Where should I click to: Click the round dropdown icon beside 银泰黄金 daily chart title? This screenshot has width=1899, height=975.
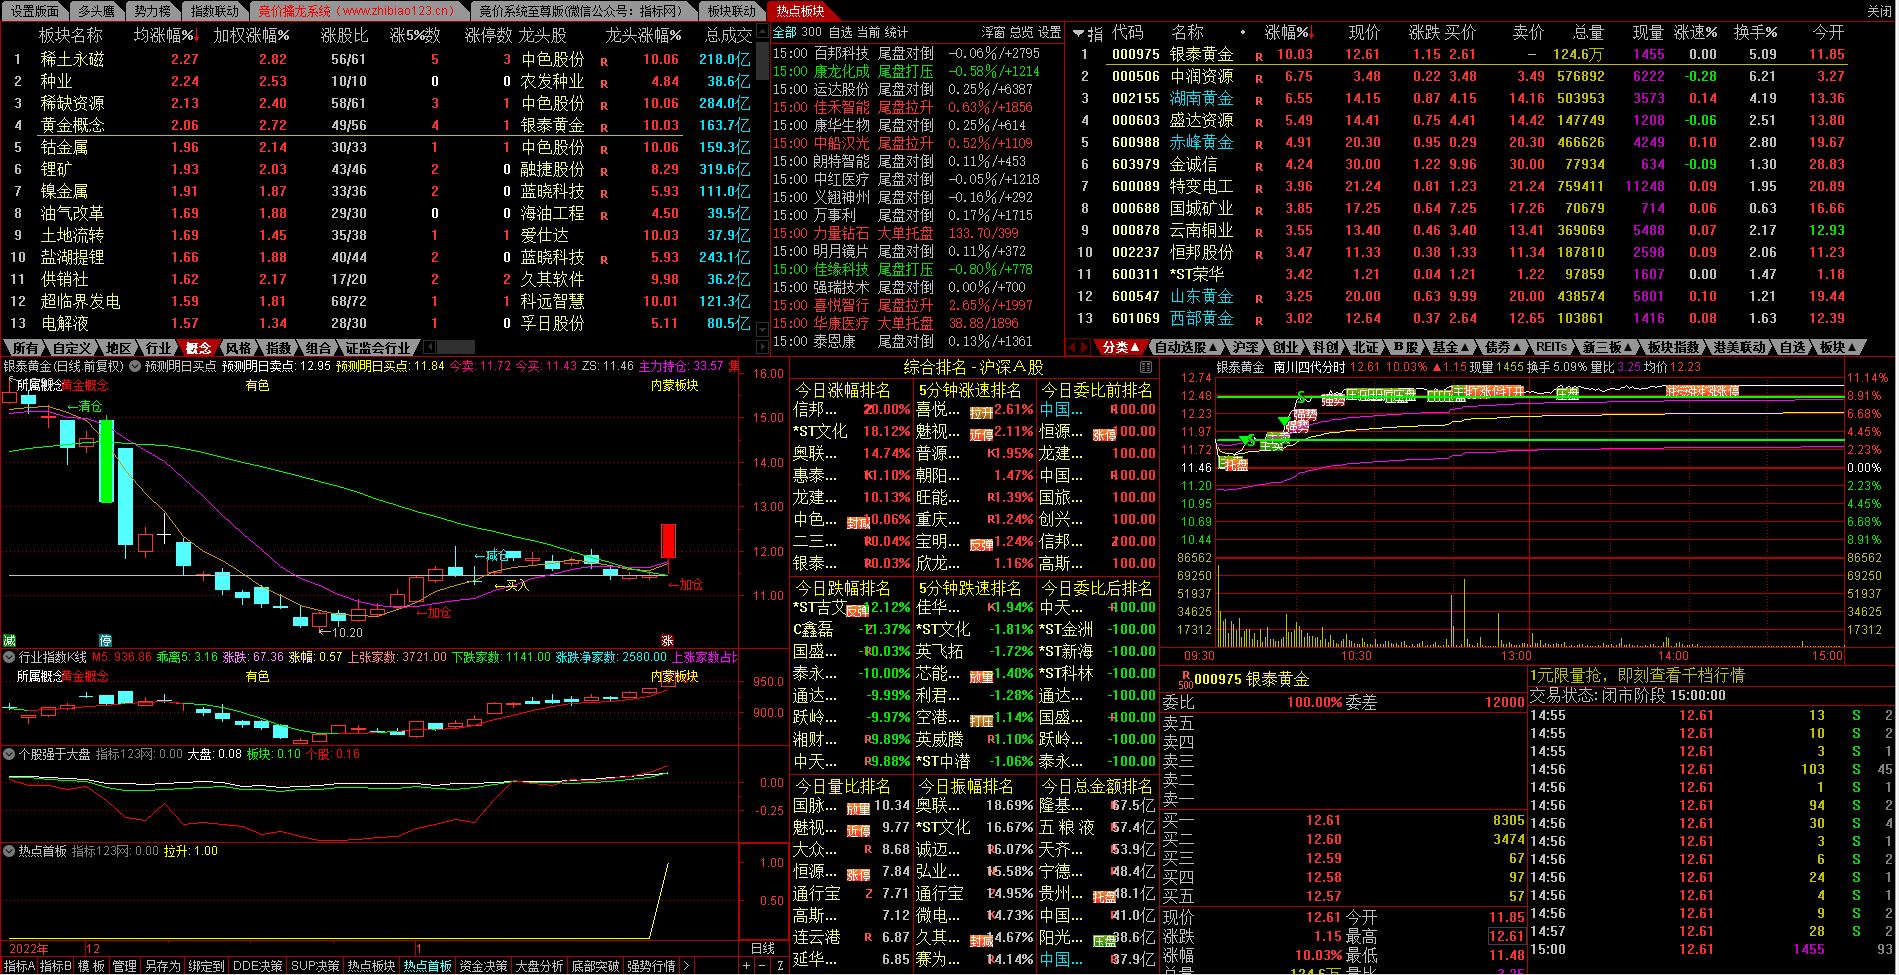click(135, 366)
